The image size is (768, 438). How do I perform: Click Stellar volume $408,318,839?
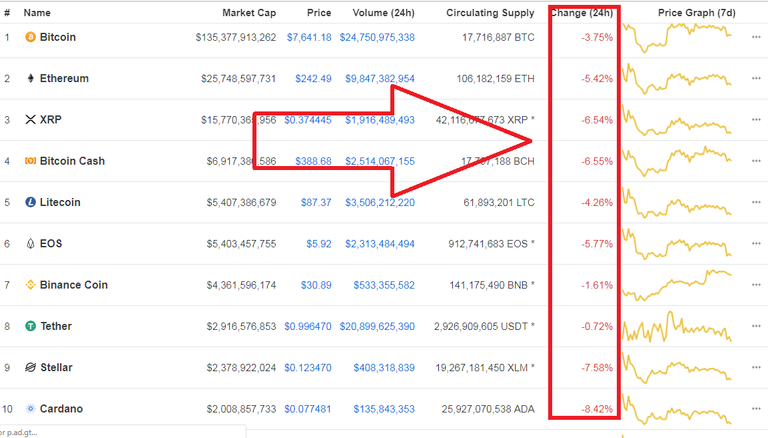pyautogui.click(x=384, y=367)
